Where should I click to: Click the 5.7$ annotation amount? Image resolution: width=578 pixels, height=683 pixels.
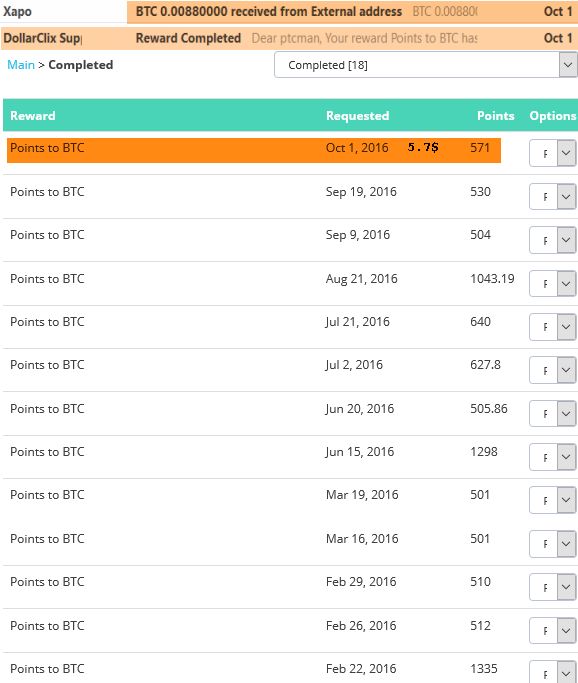(x=423, y=147)
